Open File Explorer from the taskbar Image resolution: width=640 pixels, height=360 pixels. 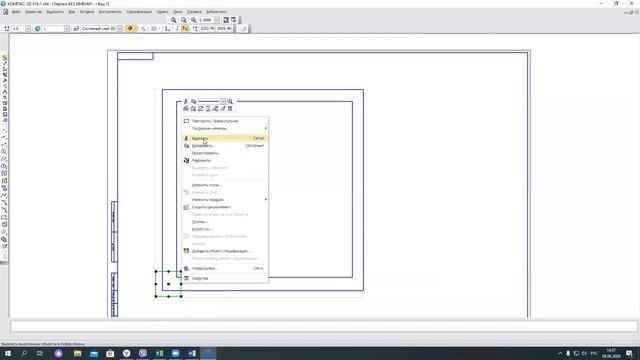[78, 353]
